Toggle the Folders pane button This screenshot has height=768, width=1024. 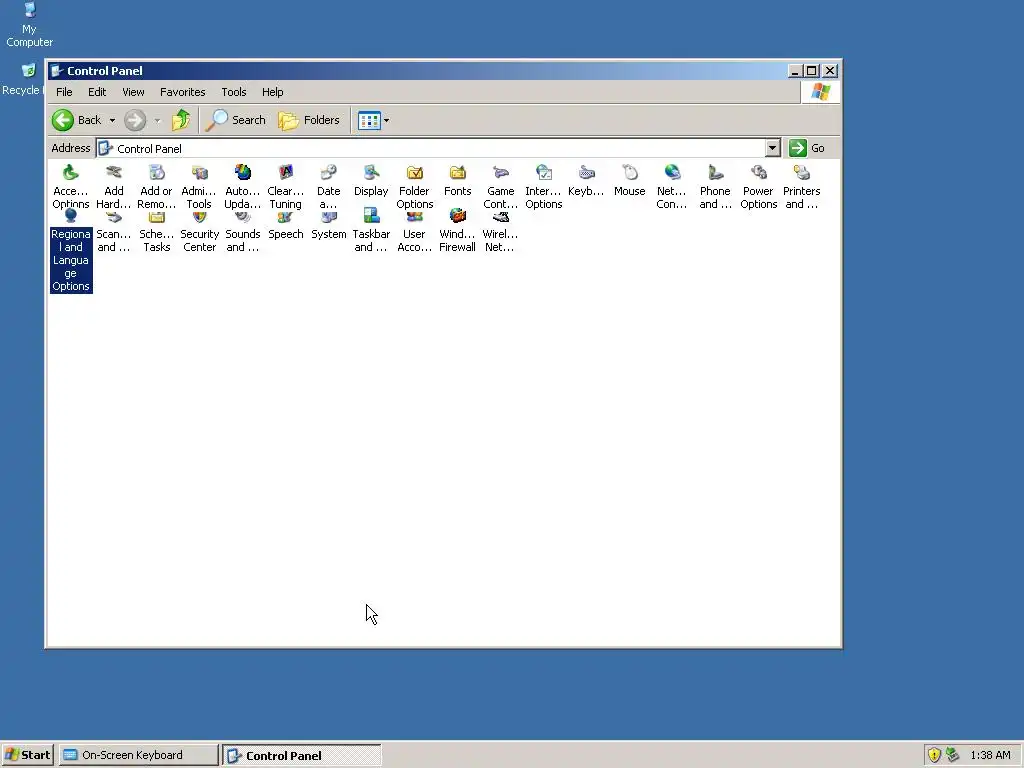[x=310, y=120]
